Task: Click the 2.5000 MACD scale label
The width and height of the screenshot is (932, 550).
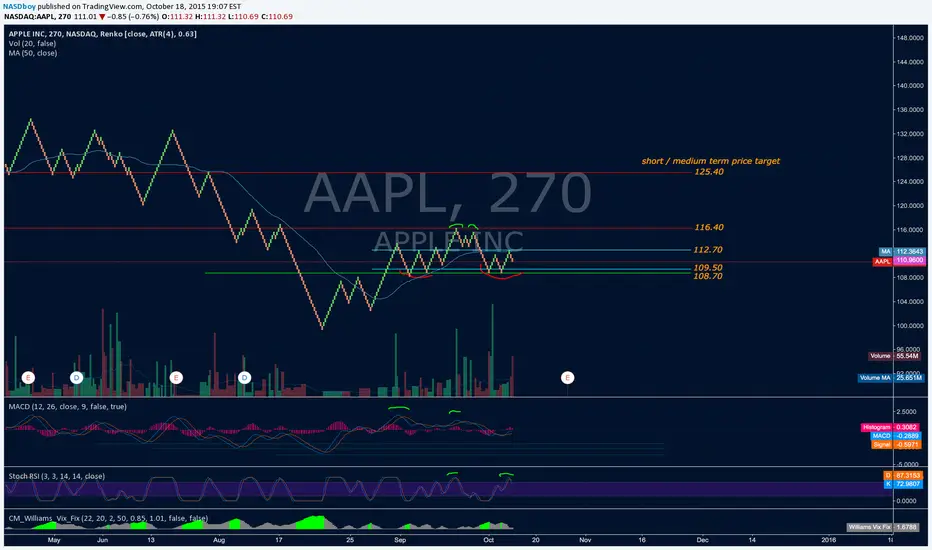Action: tap(906, 411)
